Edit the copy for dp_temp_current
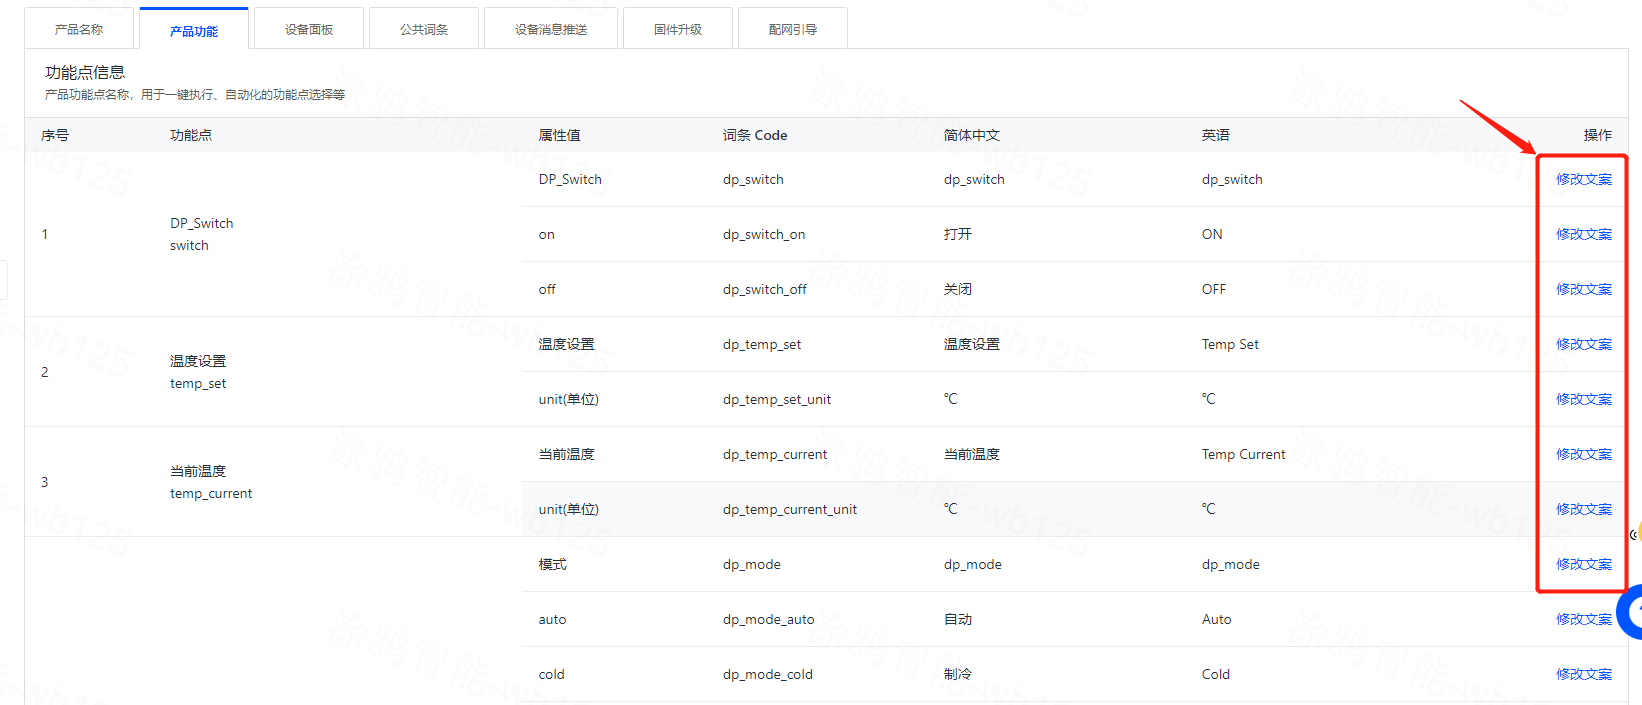 point(1584,454)
